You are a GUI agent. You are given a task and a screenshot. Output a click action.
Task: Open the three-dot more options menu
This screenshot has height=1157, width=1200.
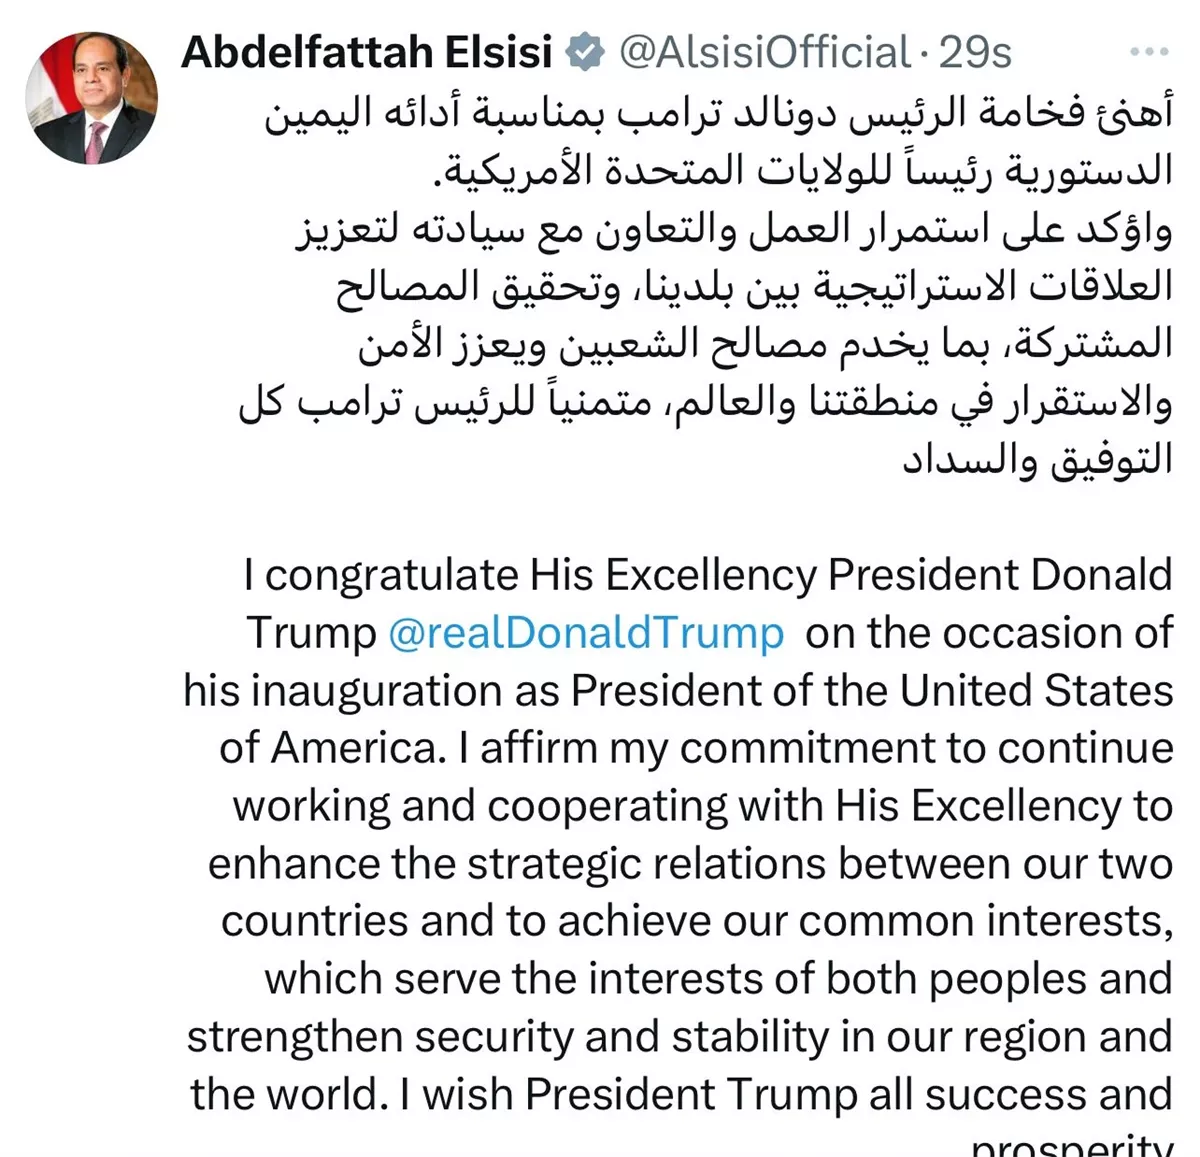click(1149, 52)
